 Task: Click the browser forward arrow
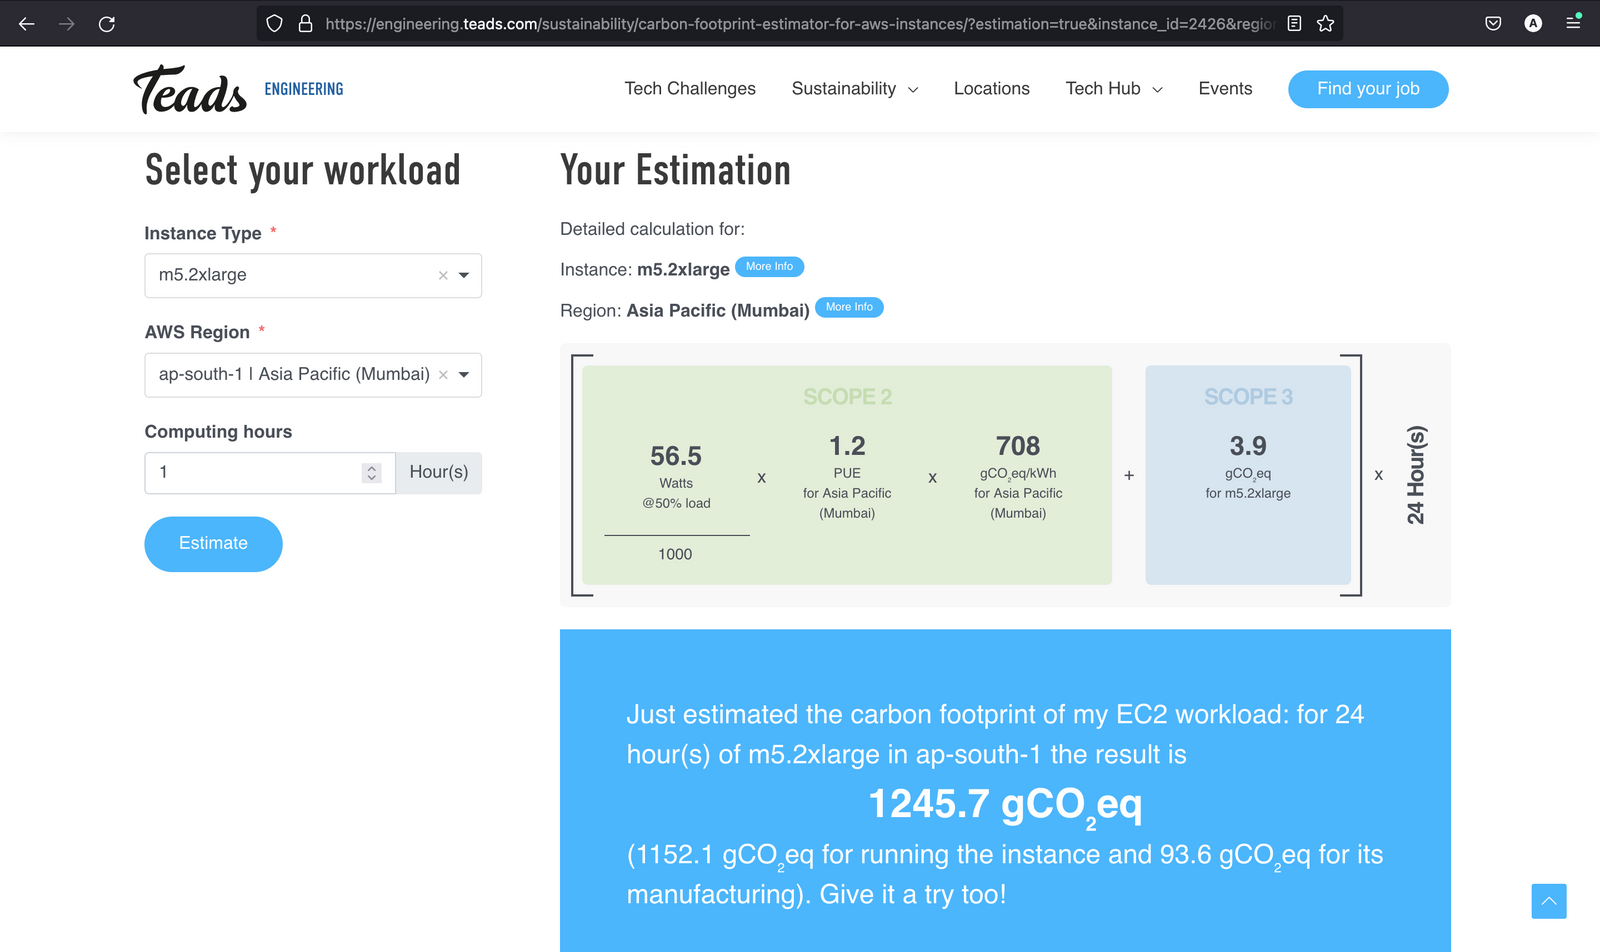point(67,23)
